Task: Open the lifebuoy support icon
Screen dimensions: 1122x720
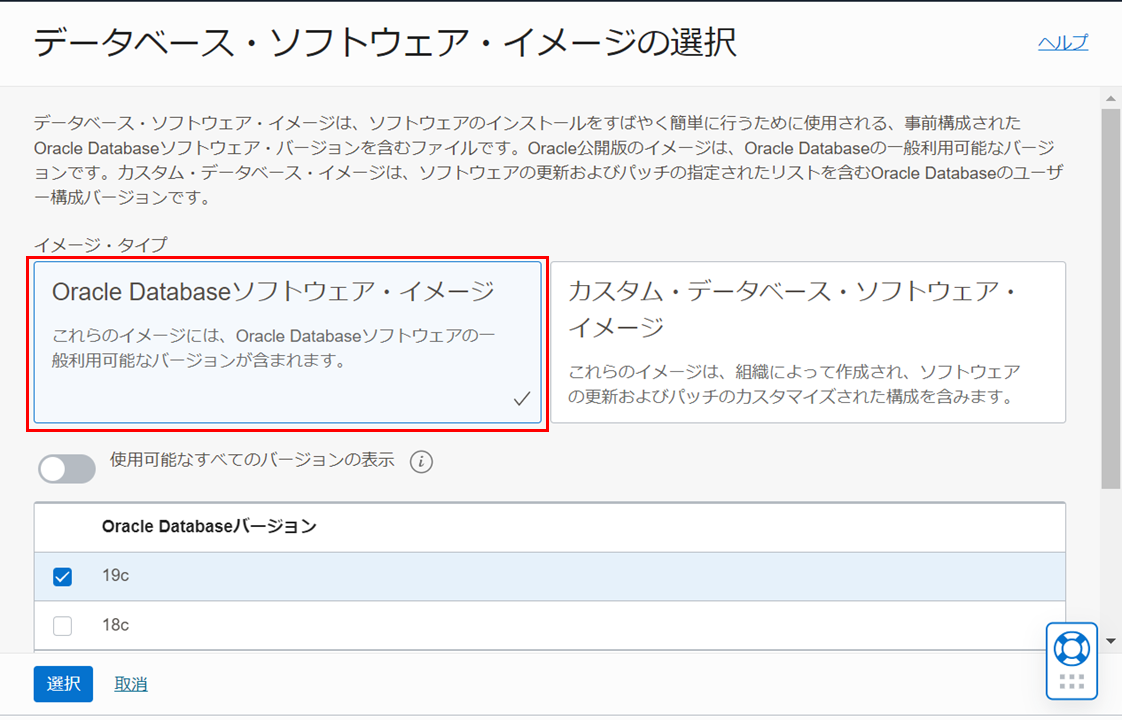Action: pos(1071,648)
